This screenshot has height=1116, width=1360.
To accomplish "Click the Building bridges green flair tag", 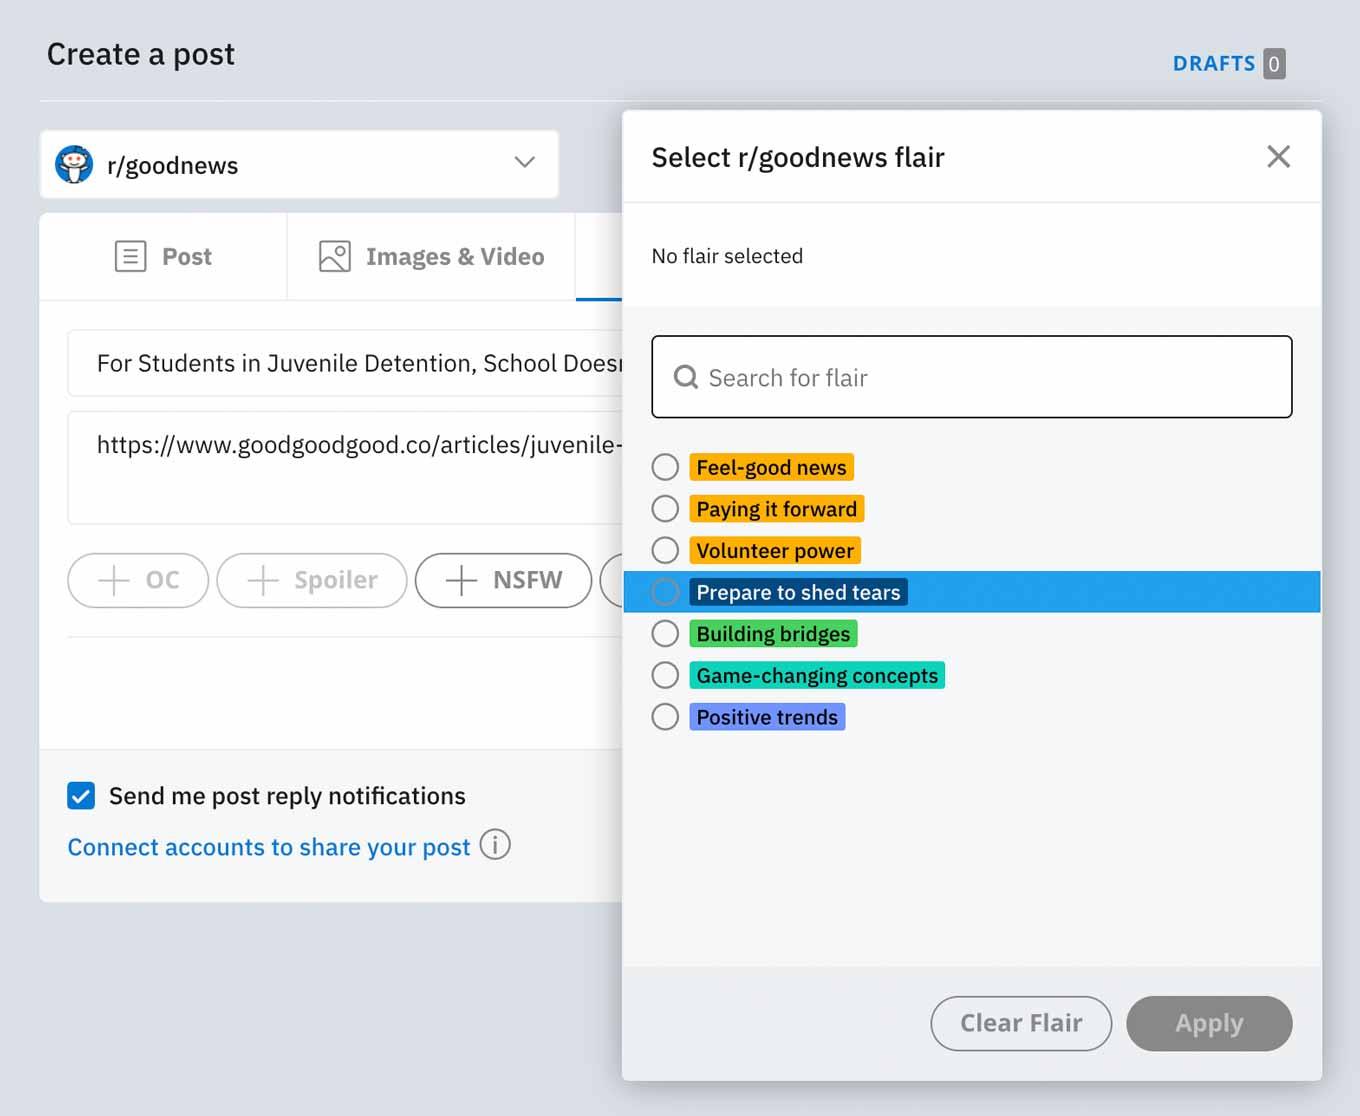I will coord(773,634).
